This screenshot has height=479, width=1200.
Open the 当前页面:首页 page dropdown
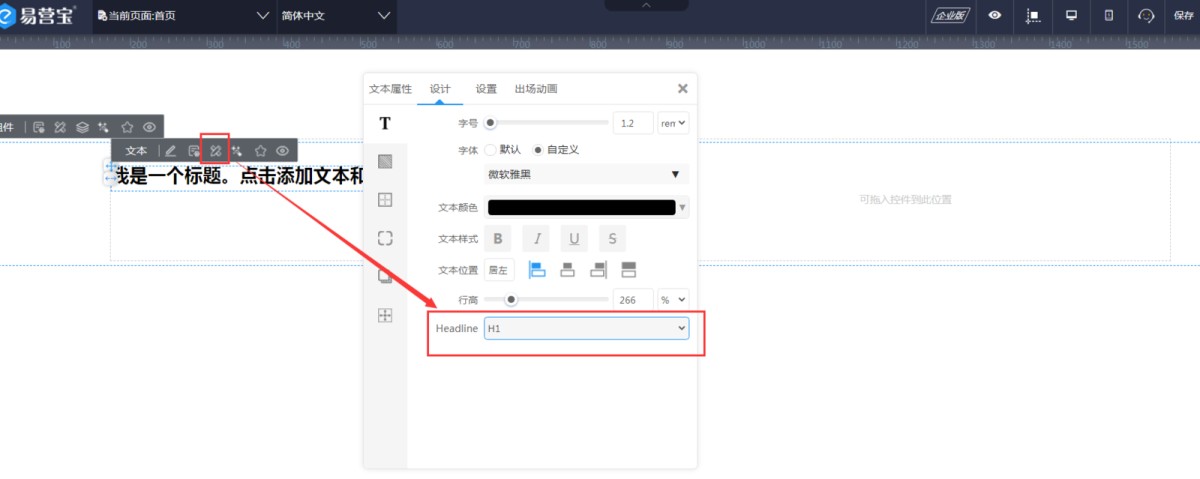click(x=184, y=16)
